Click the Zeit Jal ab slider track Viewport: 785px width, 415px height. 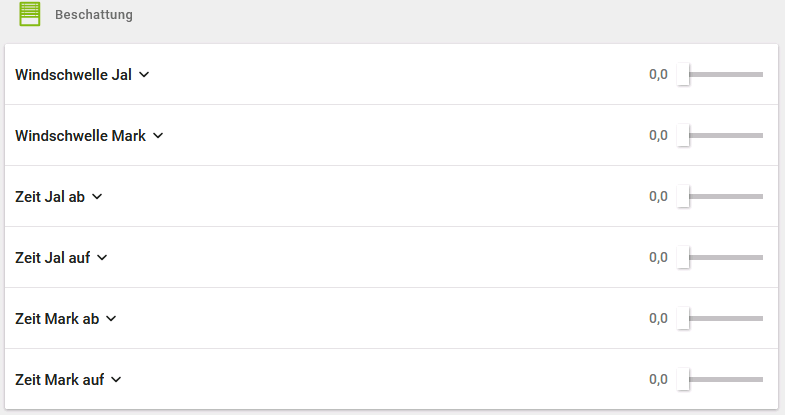[x=725, y=197]
